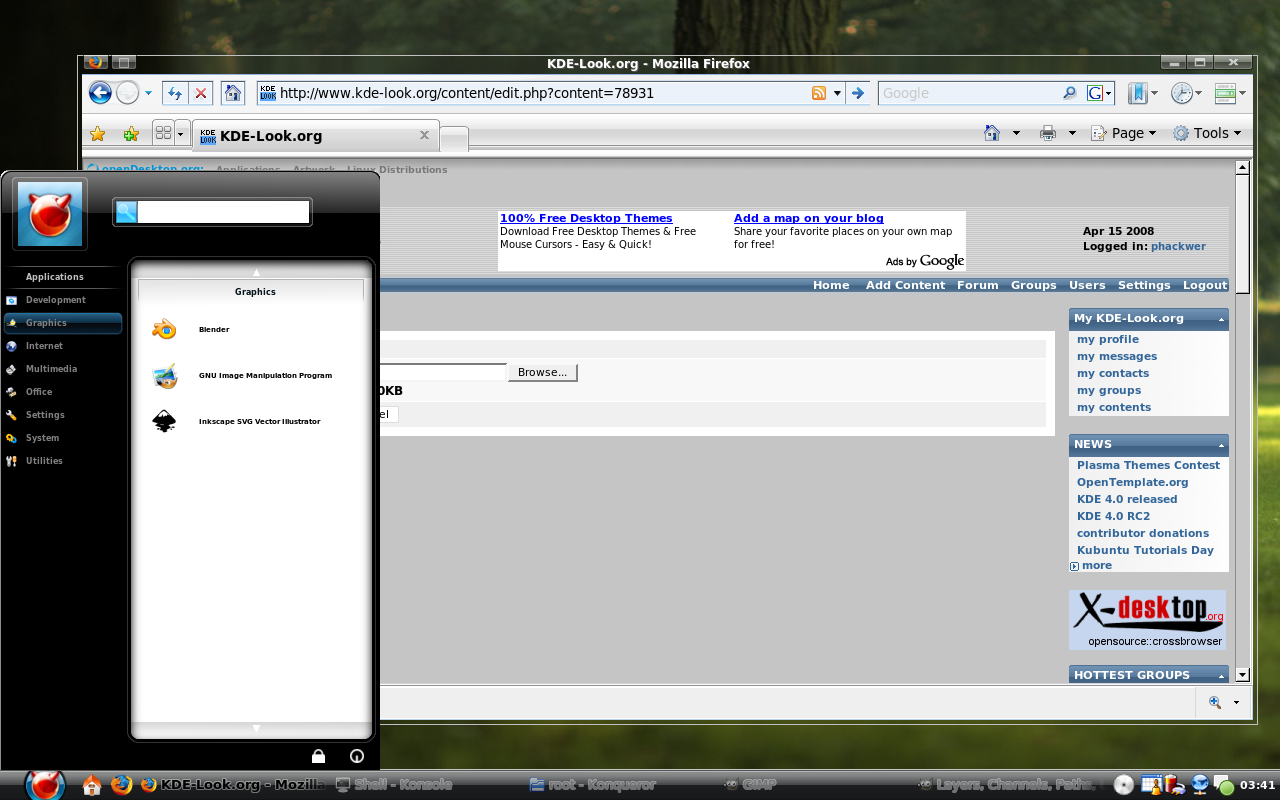Select the Development category in launcher

click(62, 300)
